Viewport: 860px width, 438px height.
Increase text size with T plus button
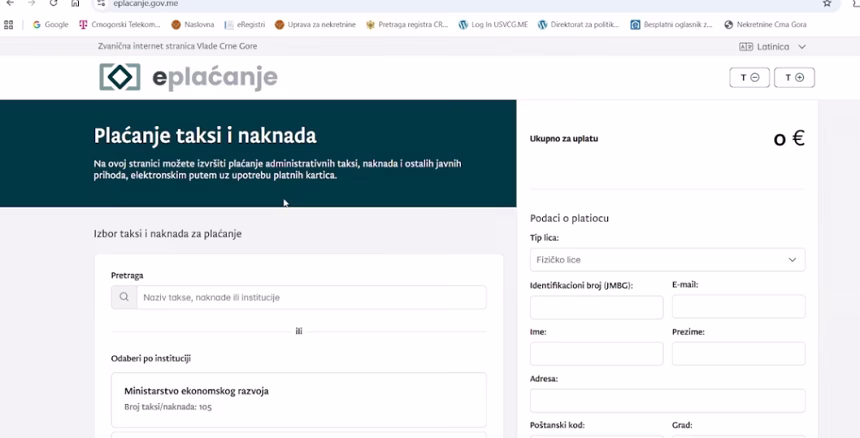(x=794, y=77)
